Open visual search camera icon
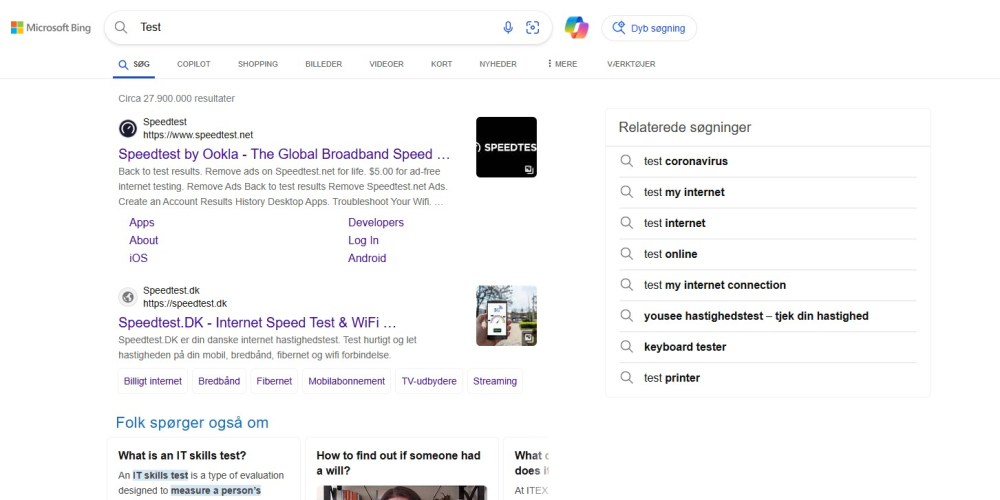 tap(533, 28)
